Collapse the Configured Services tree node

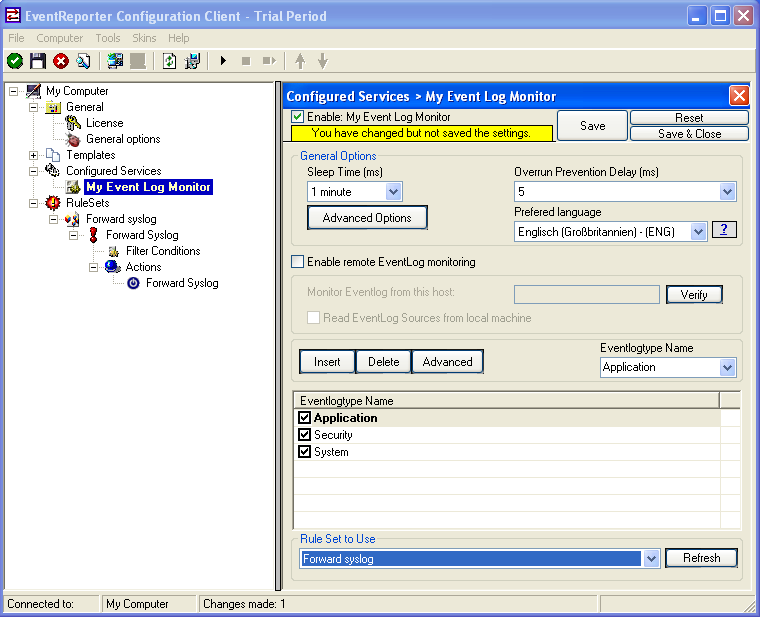33,171
